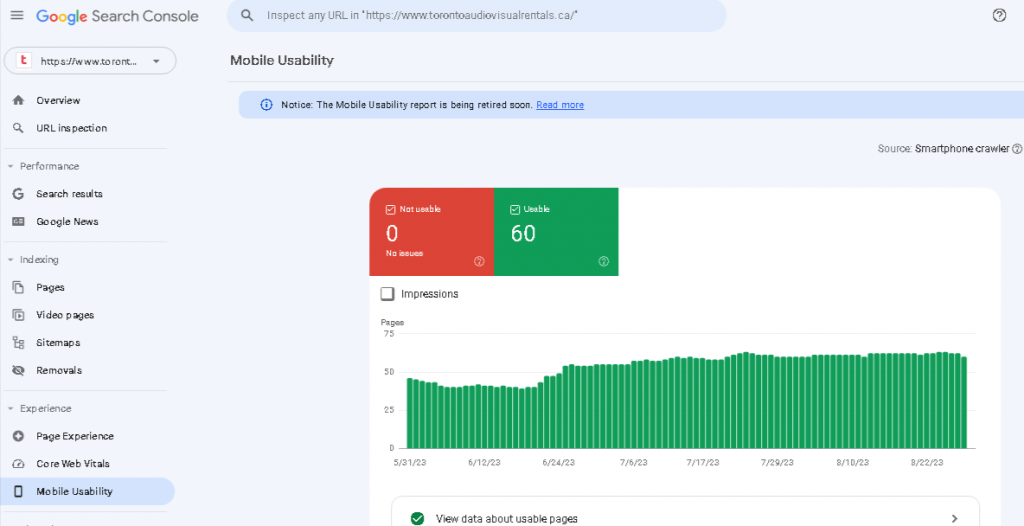
Task: Click the Core Web Vitals gauge icon
Action: [18, 464]
